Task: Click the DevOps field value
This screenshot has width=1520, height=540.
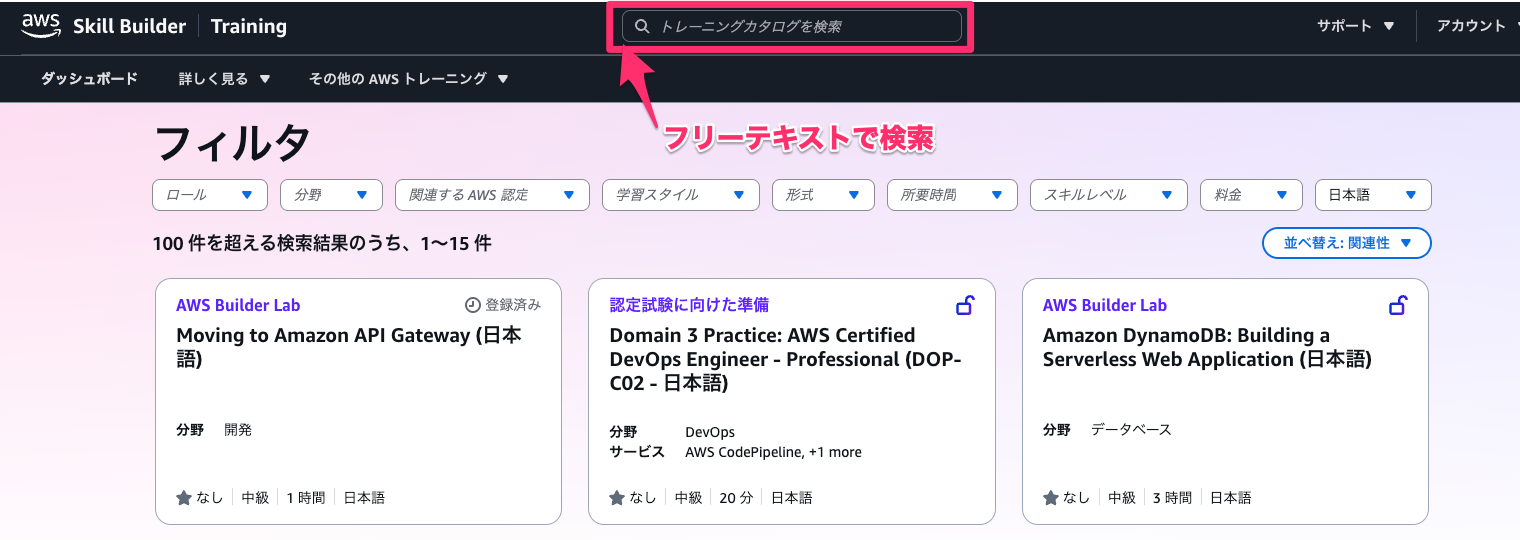Action: click(x=710, y=433)
